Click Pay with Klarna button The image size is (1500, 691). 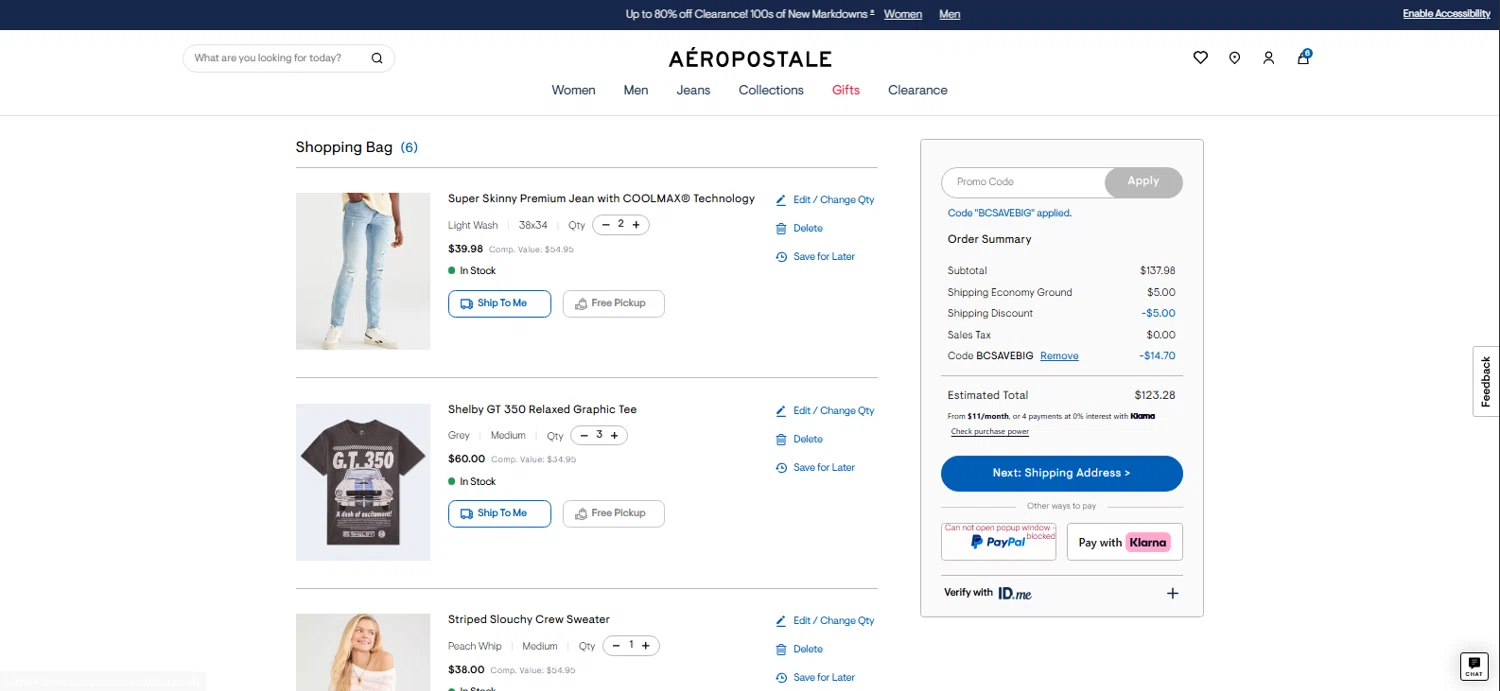click(x=1125, y=542)
